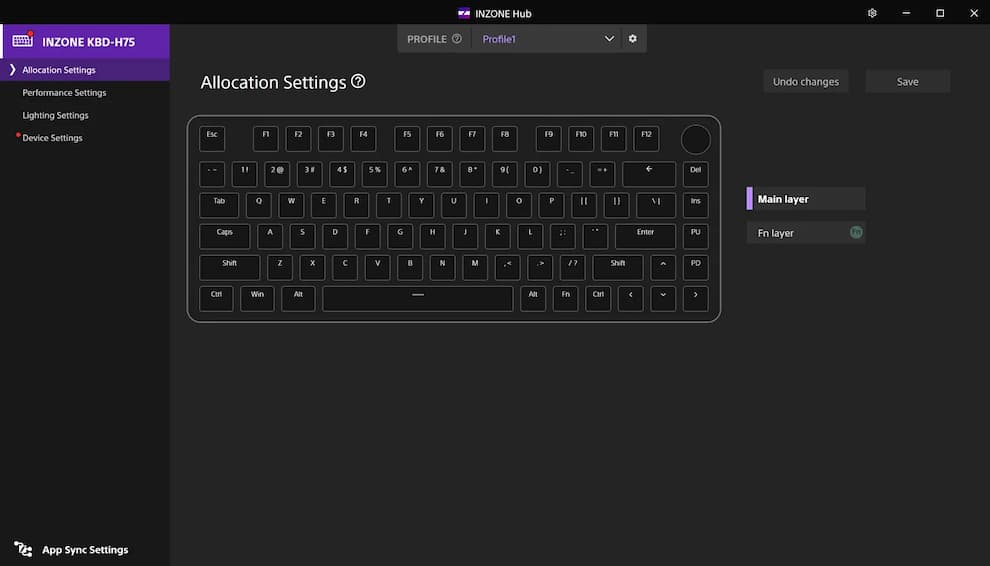Click the help icon next to PROFILE label
The height and width of the screenshot is (566, 990).
pyautogui.click(x=457, y=39)
